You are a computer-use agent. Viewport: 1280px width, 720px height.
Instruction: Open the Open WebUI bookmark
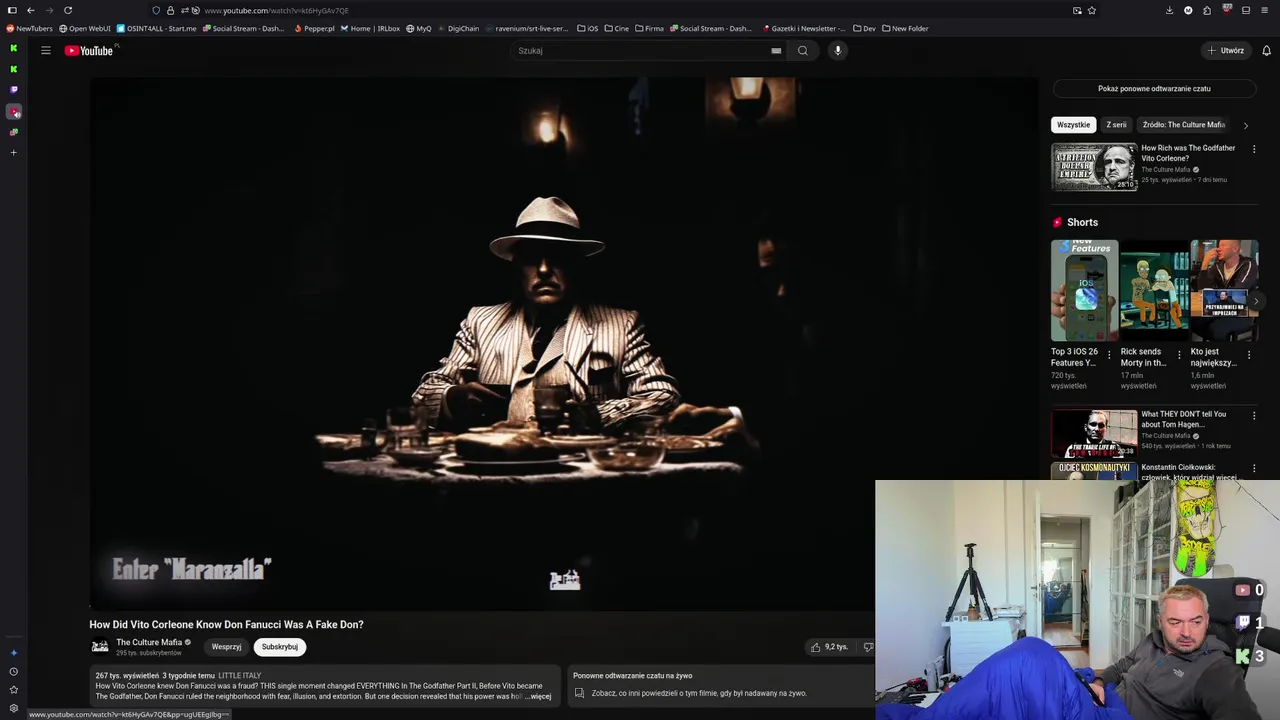click(x=84, y=28)
